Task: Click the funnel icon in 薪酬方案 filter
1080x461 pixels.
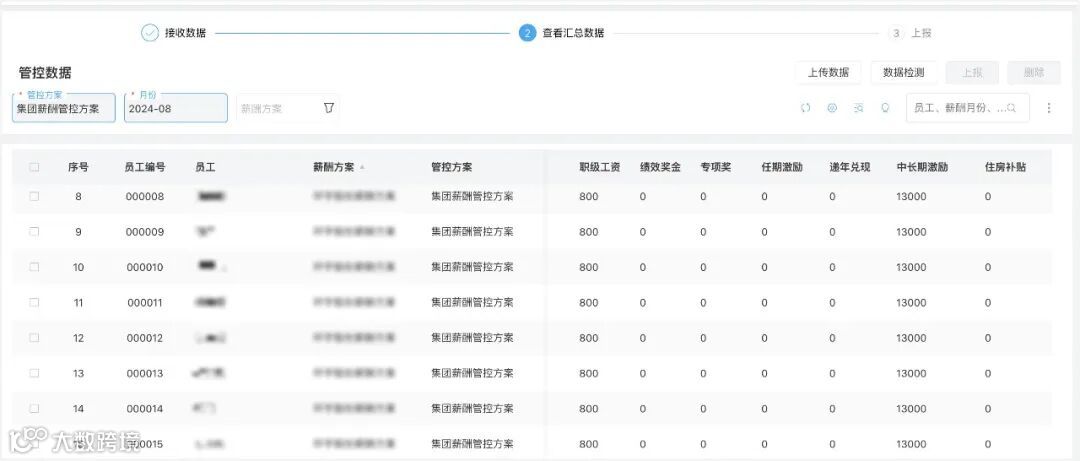Action: coord(329,108)
